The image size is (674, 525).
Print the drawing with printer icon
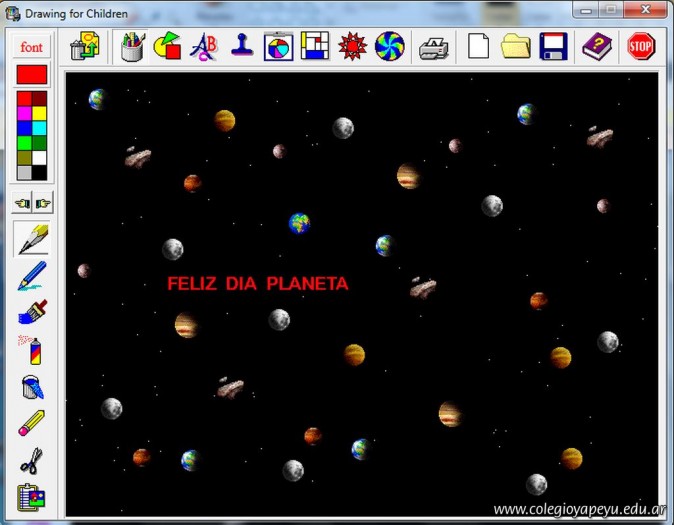pyautogui.click(x=433, y=46)
